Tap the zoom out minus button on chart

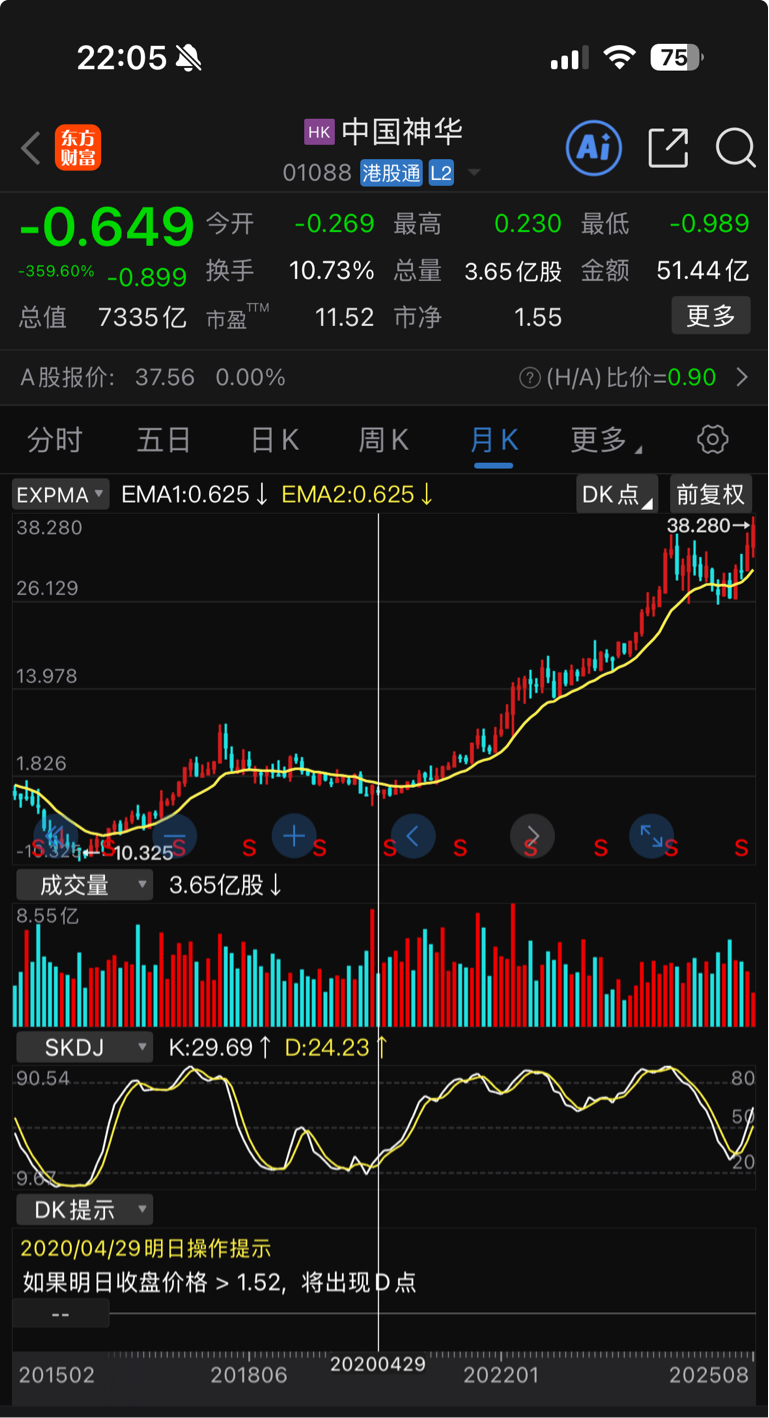coord(175,835)
